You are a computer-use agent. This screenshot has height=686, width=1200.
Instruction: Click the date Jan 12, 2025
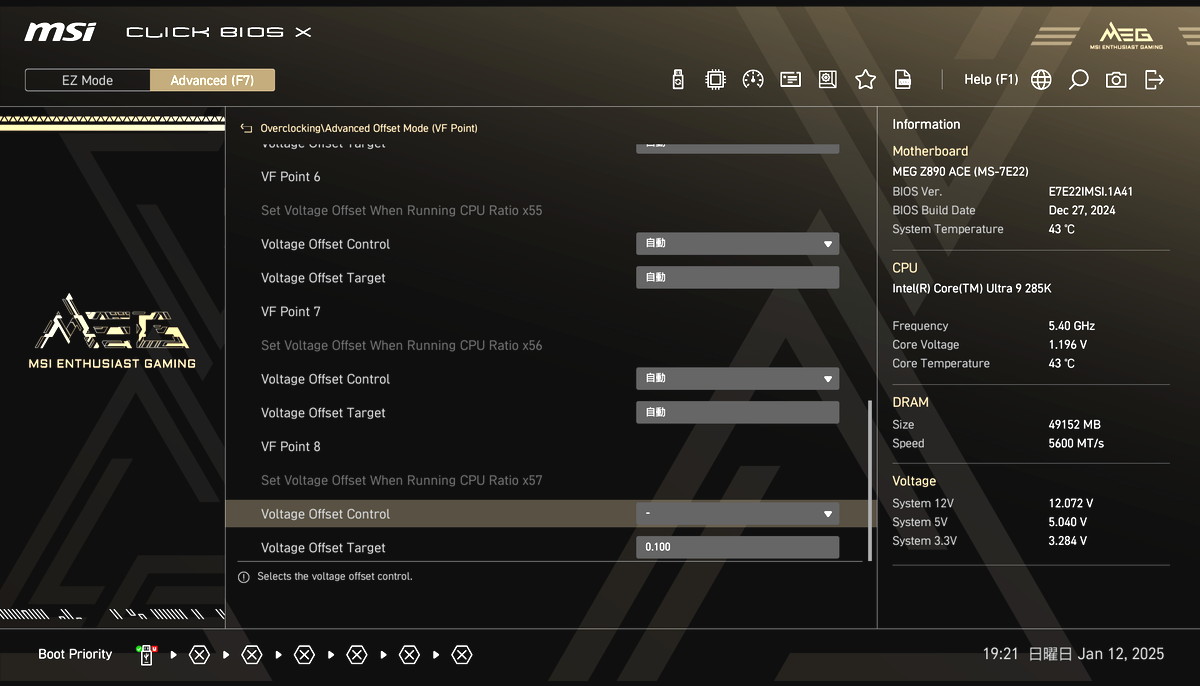(1121, 654)
